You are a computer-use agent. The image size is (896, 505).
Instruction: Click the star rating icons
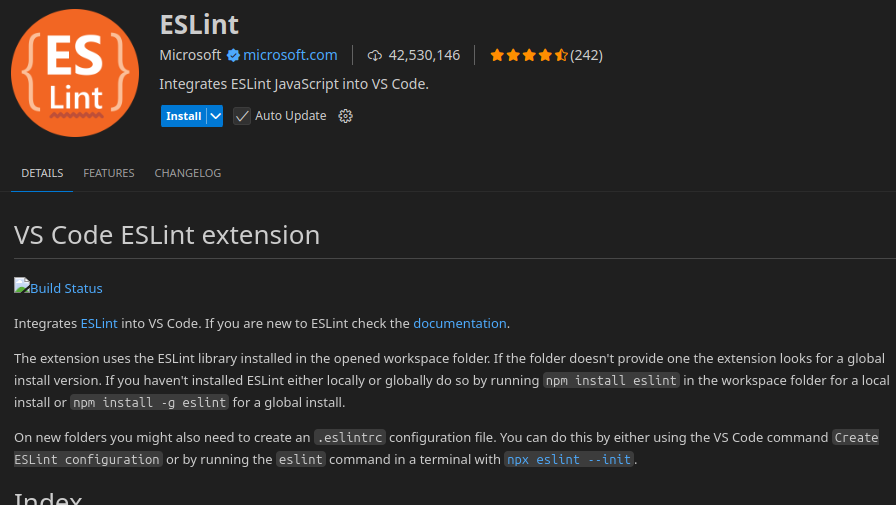528,55
